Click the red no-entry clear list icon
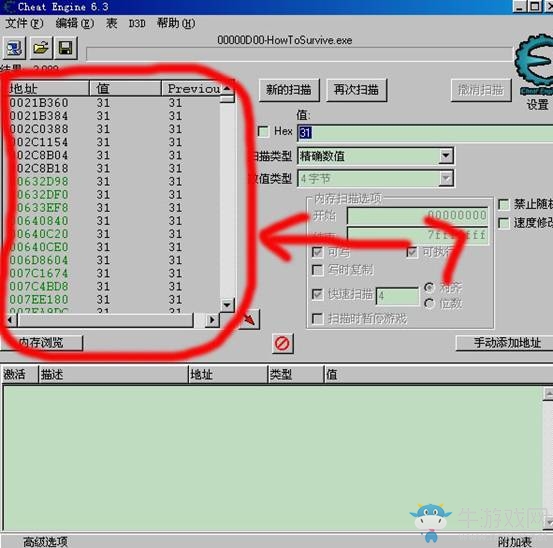 (282, 343)
